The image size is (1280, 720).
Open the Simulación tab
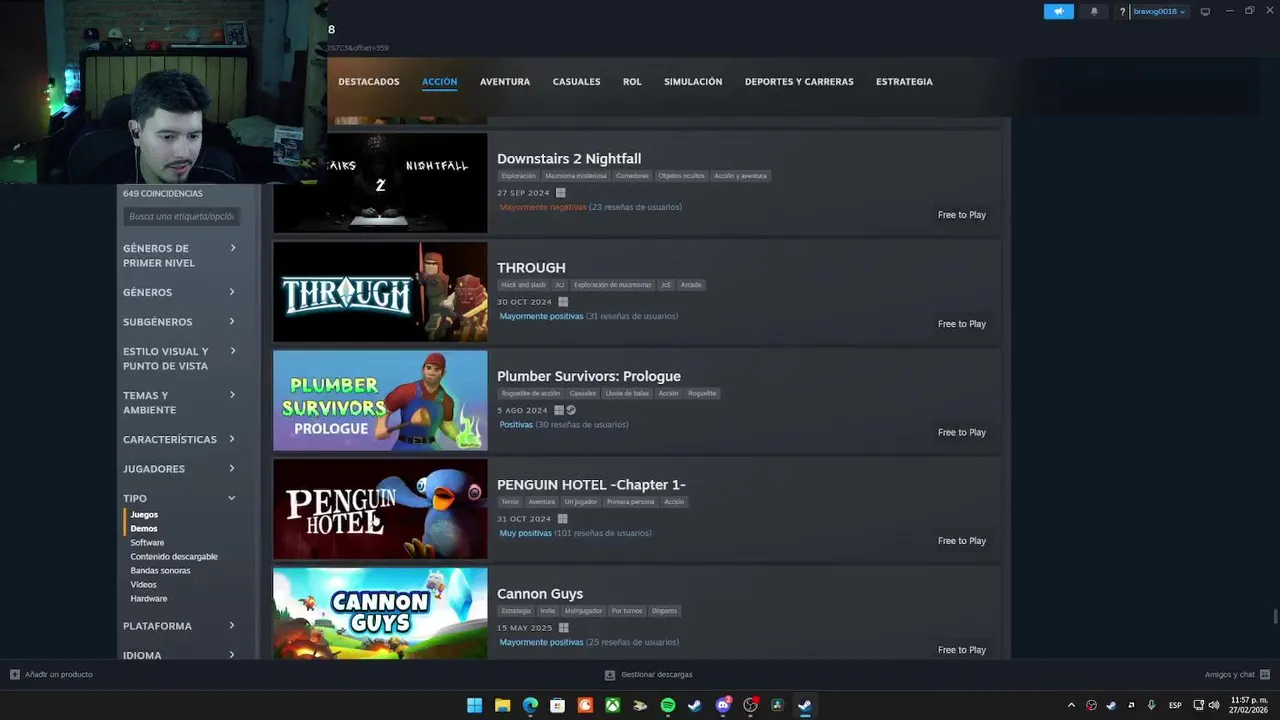(693, 82)
